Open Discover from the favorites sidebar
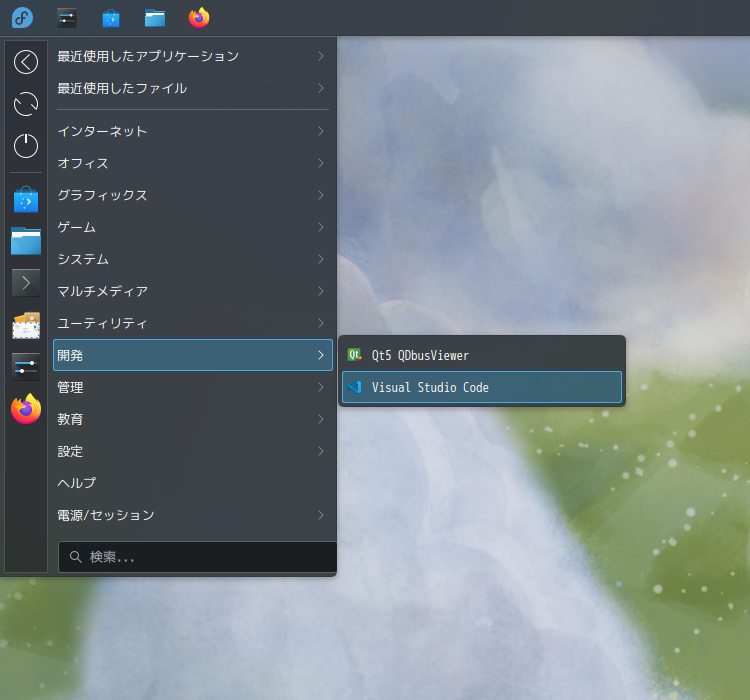 (26, 200)
